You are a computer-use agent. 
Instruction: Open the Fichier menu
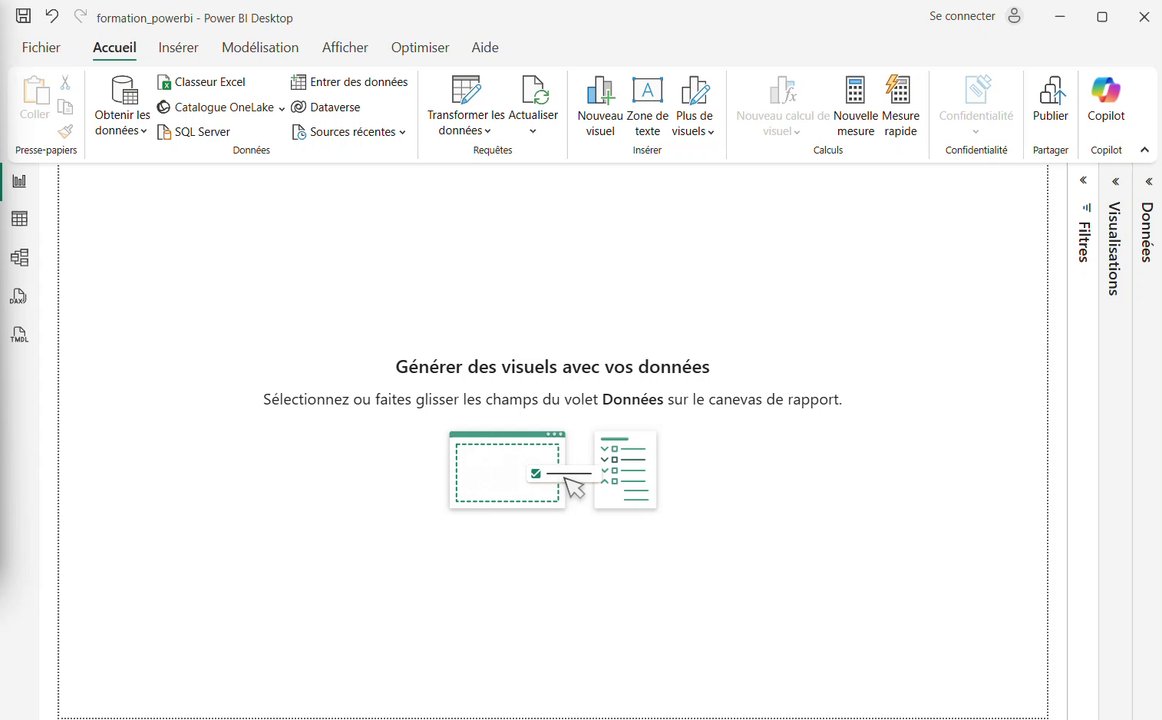41,47
